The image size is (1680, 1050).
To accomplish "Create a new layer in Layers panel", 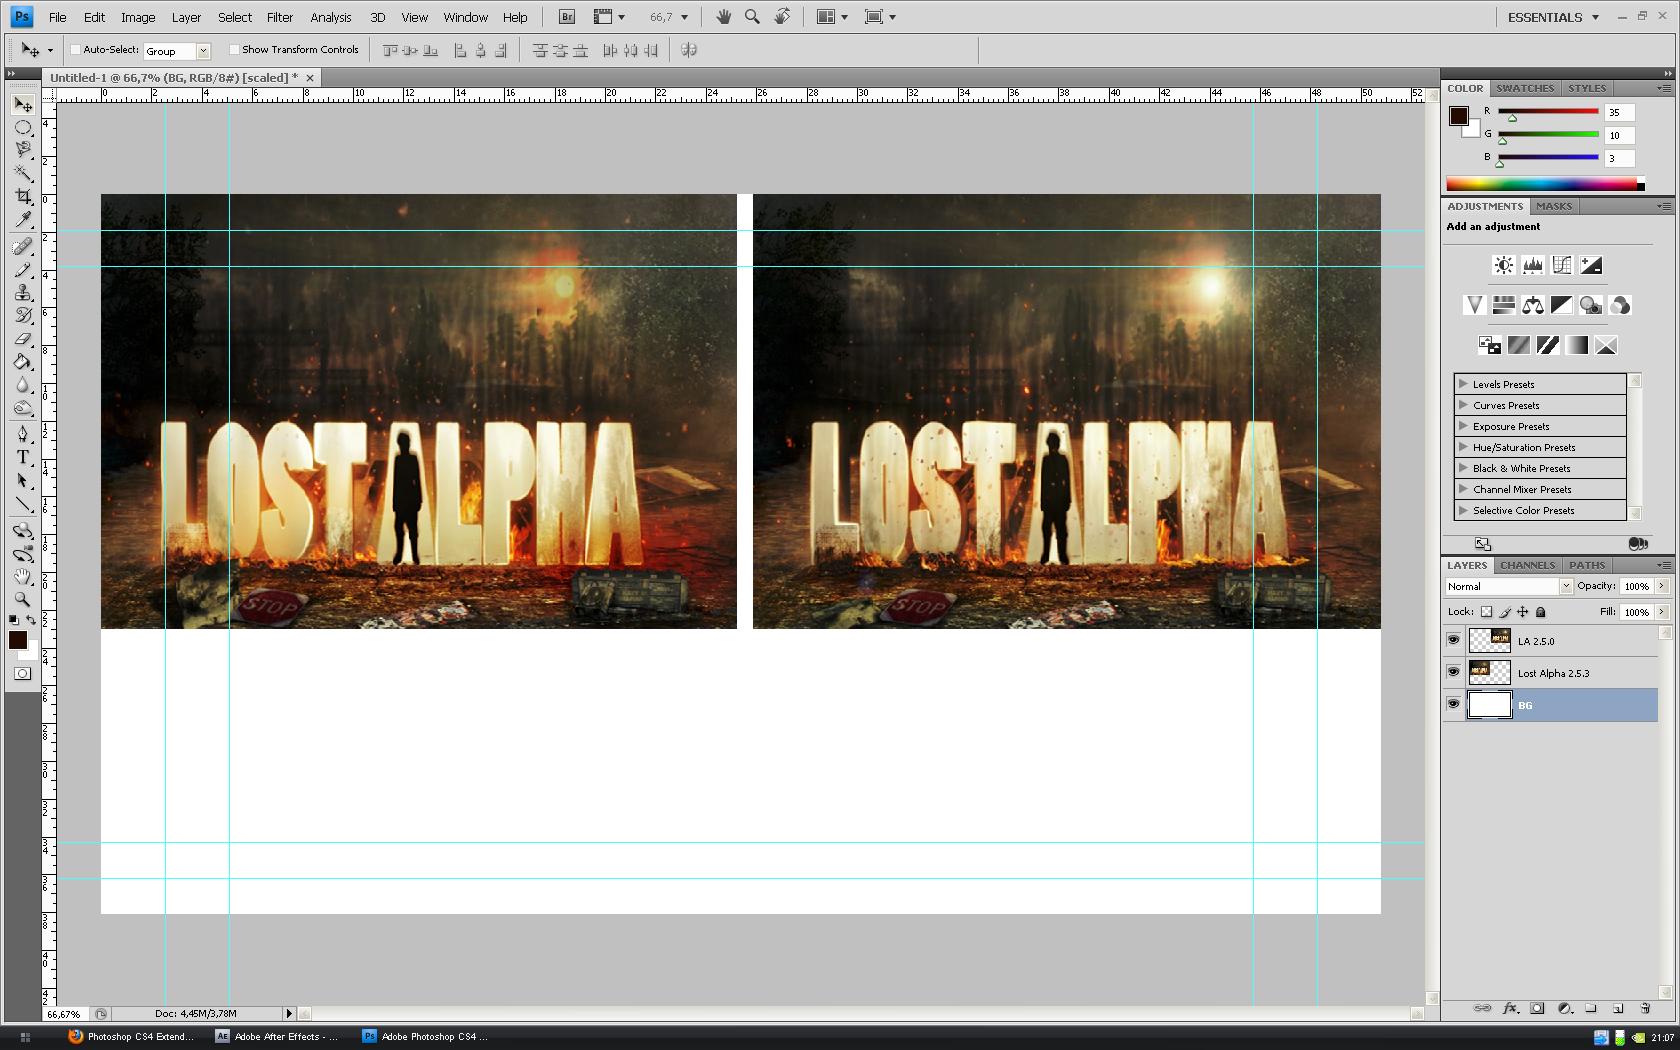I will (1618, 1008).
